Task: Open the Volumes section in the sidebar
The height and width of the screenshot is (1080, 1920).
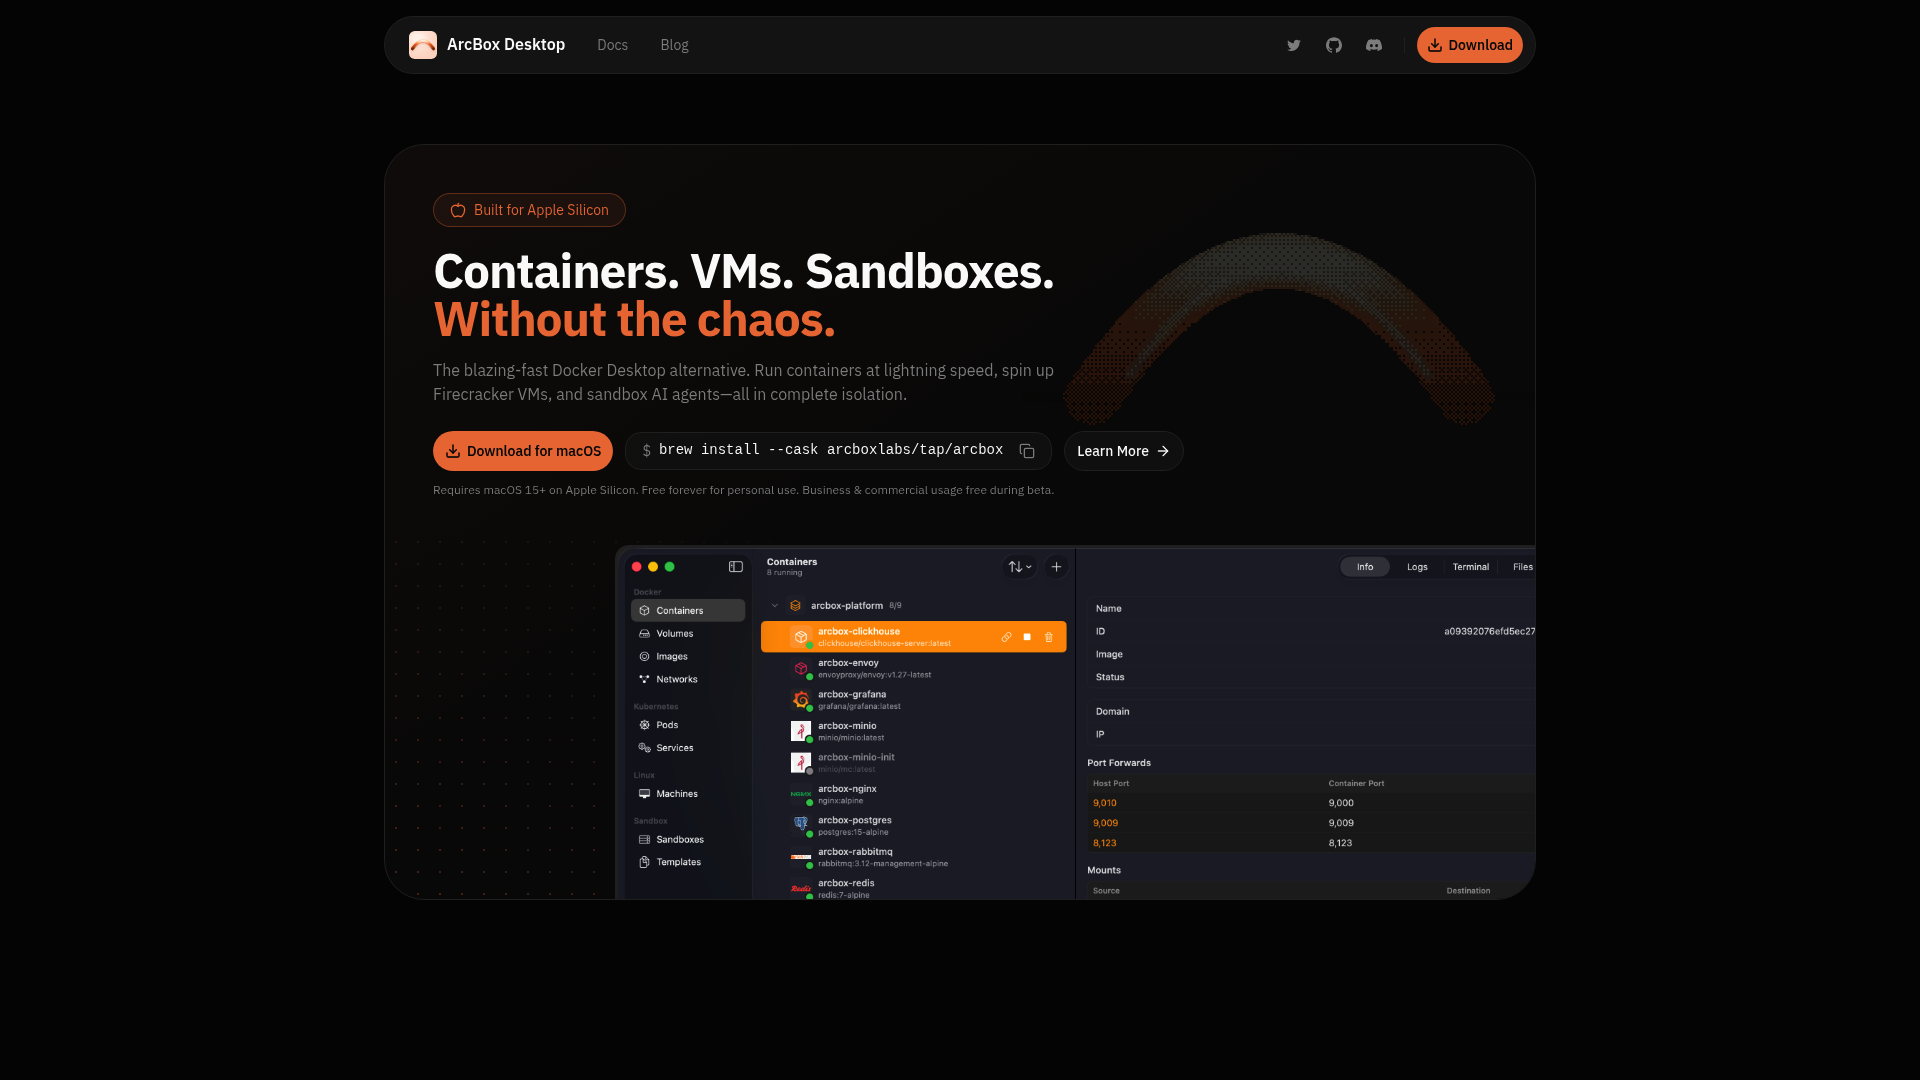Action: [x=673, y=633]
